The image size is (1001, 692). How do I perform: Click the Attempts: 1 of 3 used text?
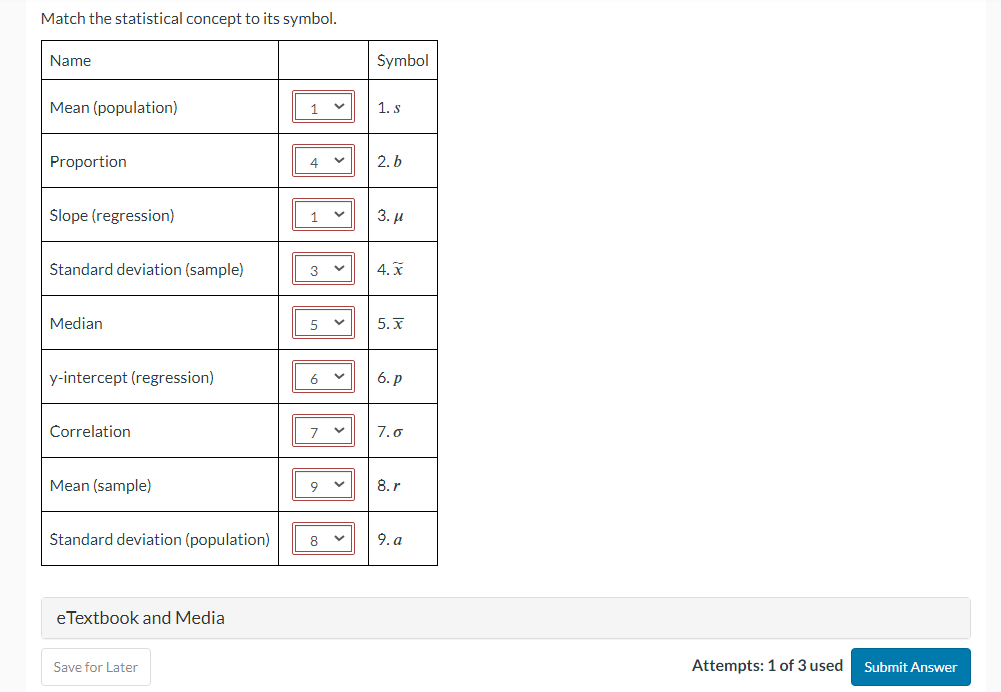tap(767, 665)
